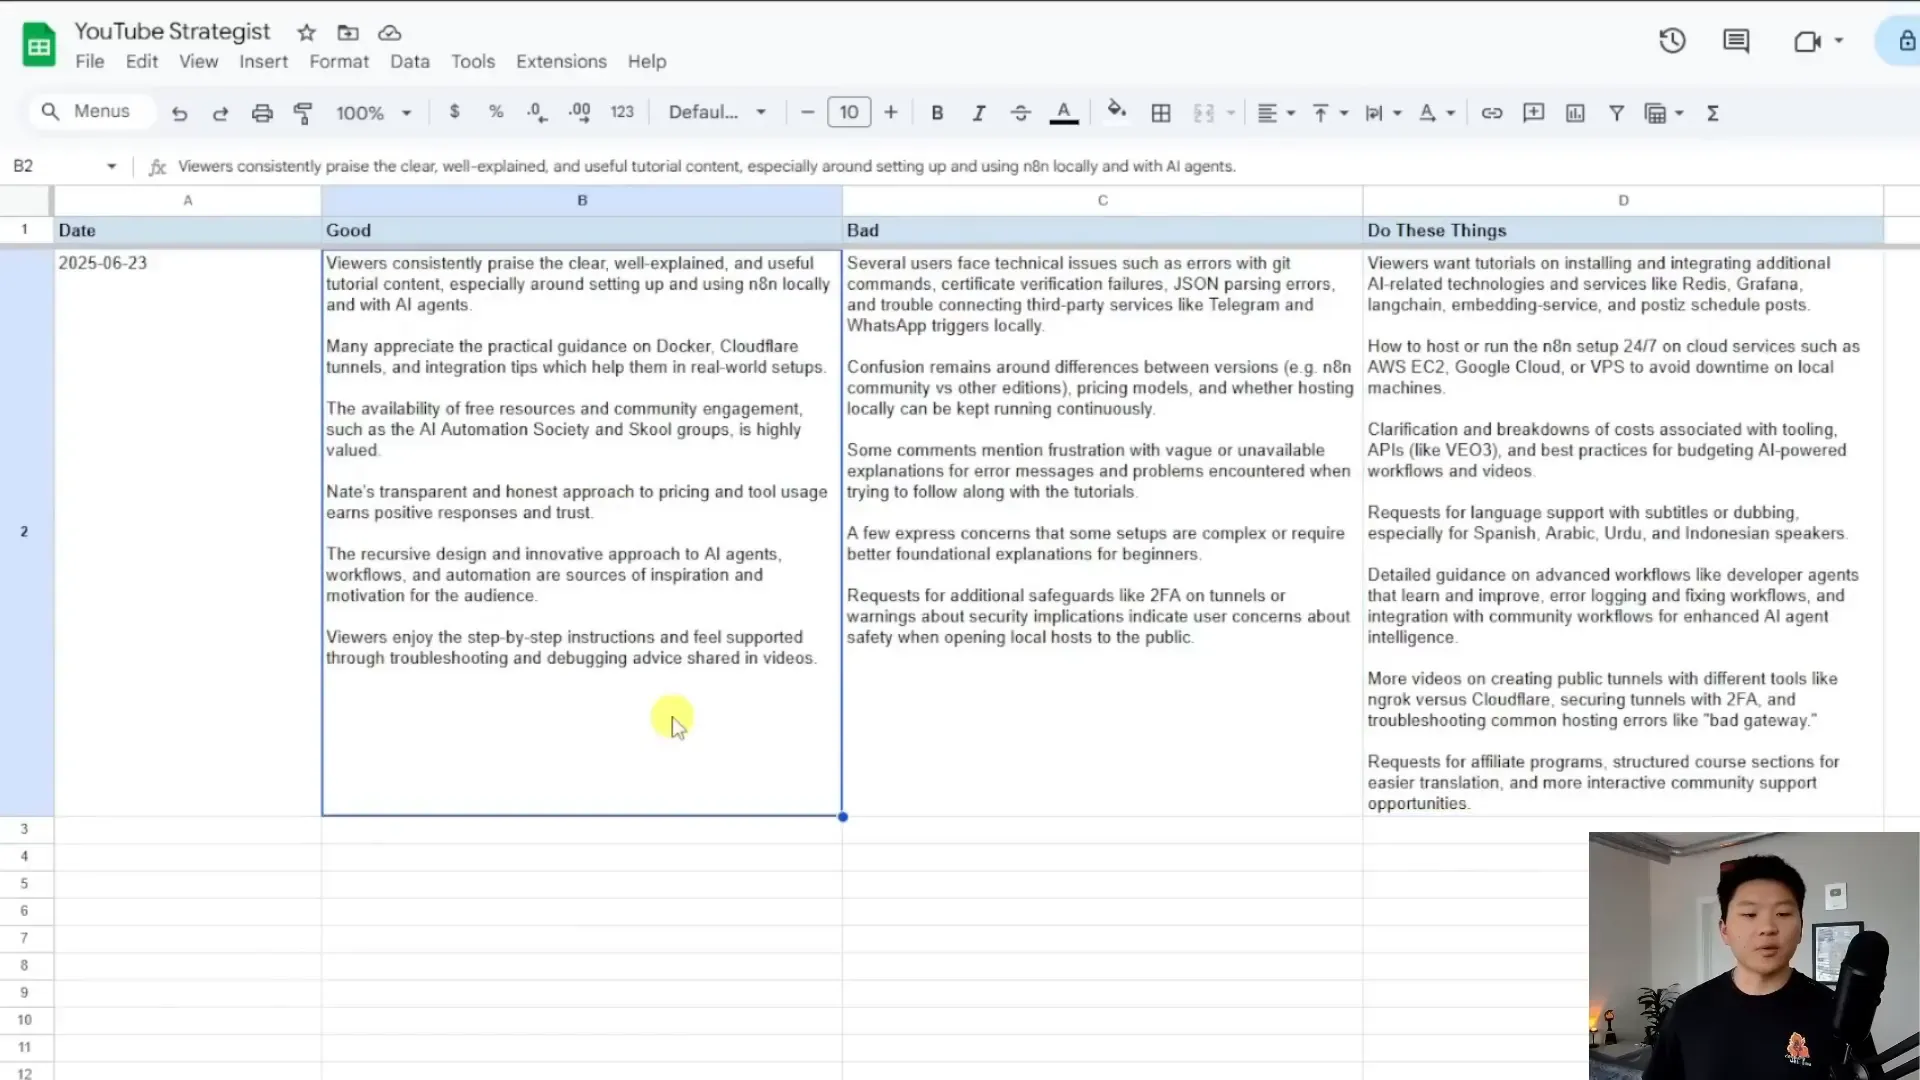The image size is (1920, 1080).
Task: Open the Format menu
Action: point(339,61)
